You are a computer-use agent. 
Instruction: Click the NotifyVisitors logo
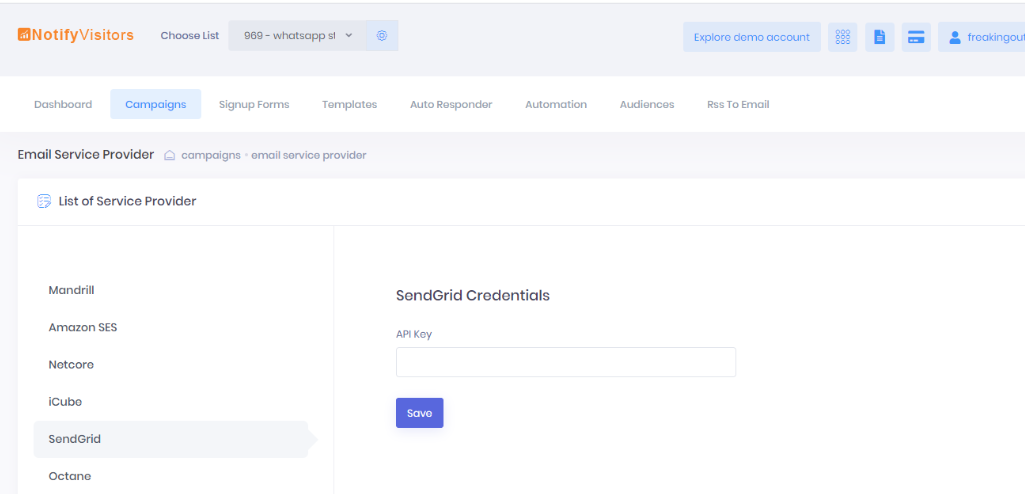point(76,35)
